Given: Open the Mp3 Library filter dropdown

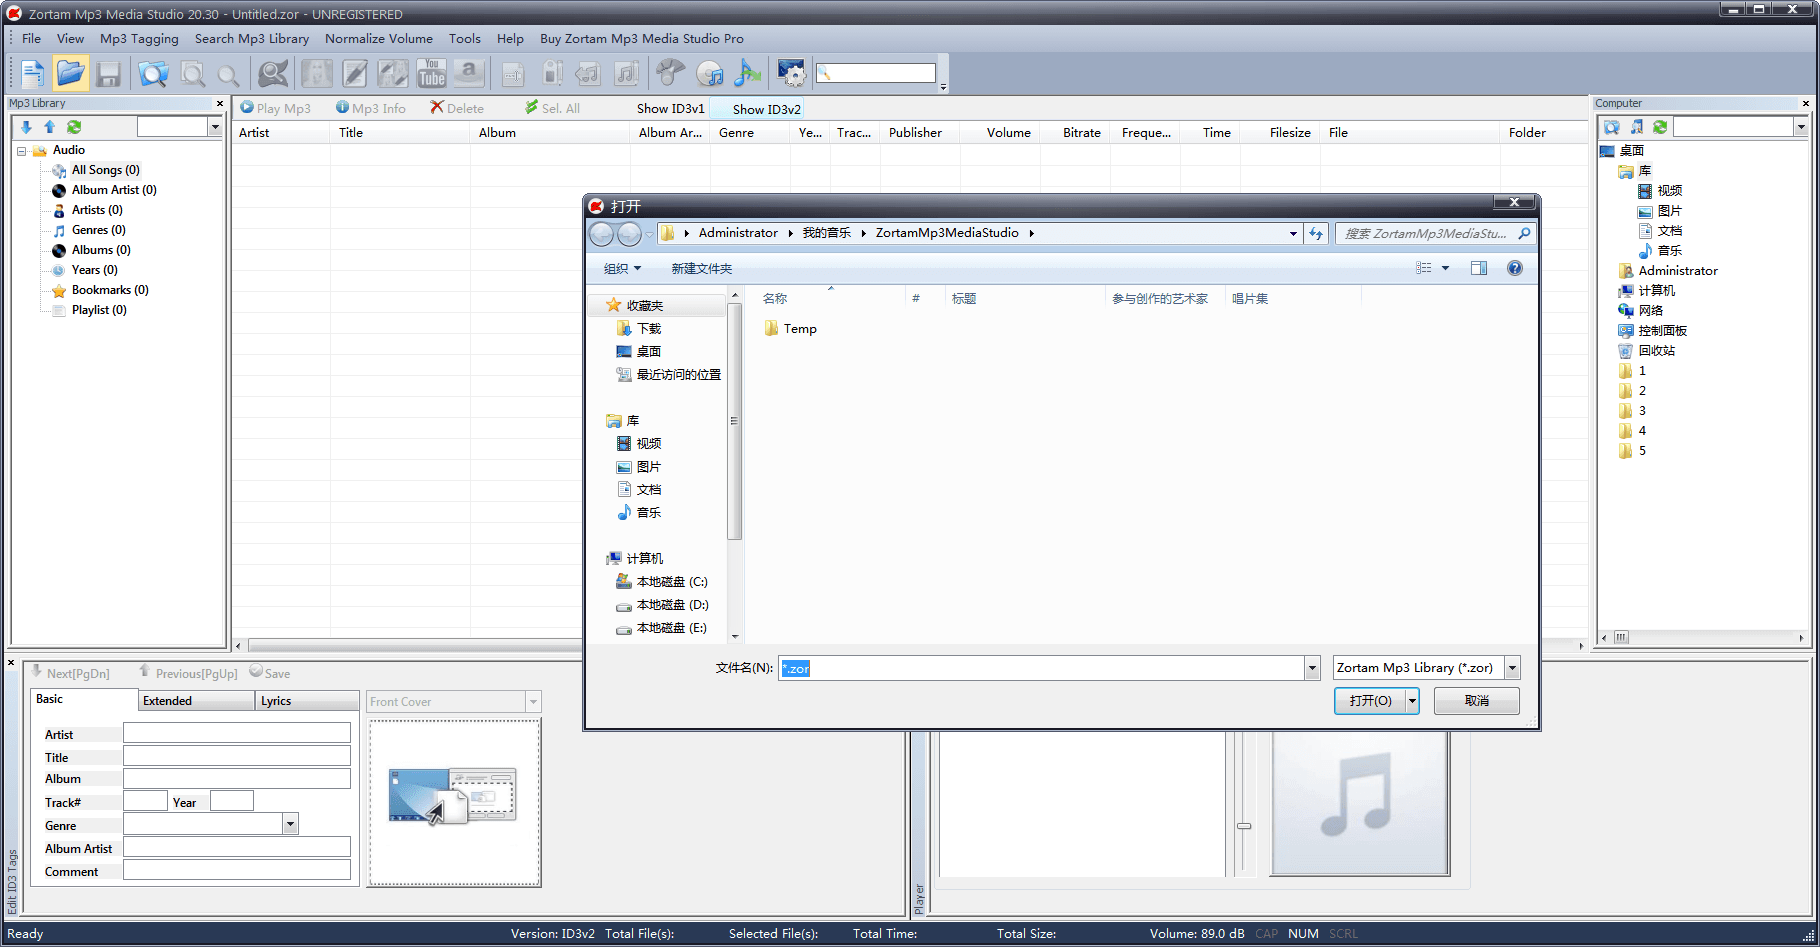Looking at the screenshot, I should (215, 126).
